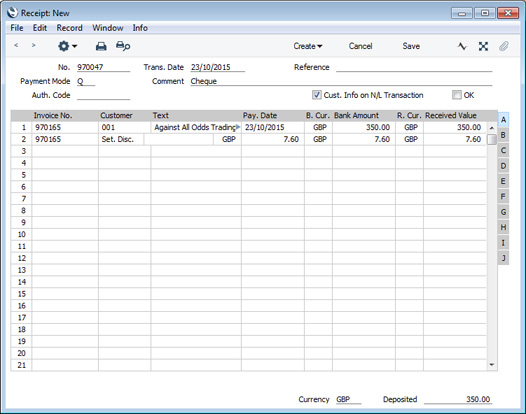The image size is (526, 414).
Task: Click the printer icon
Action: pyautogui.click(x=101, y=46)
